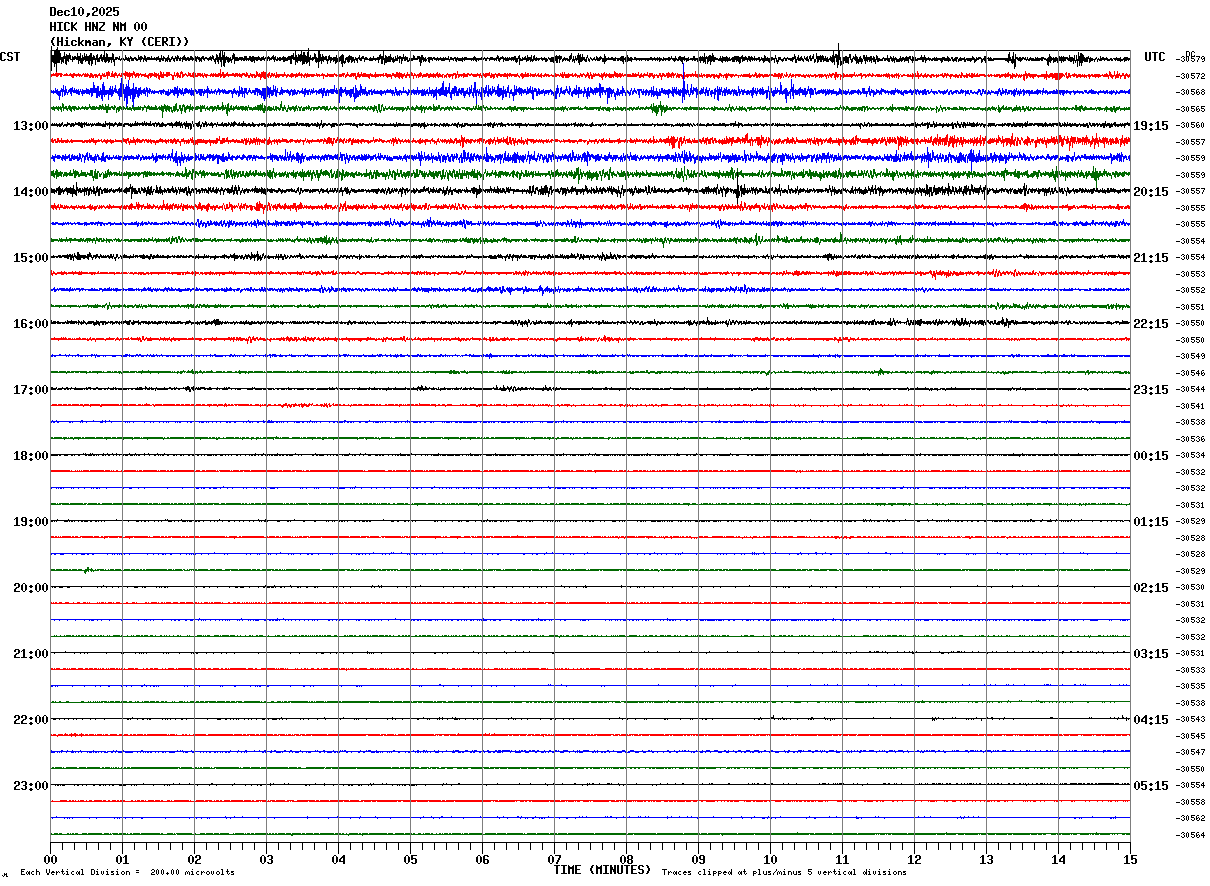The height and width of the screenshot is (886, 1210).
Task: Click the DC offset value -30564
Action: point(1191,835)
